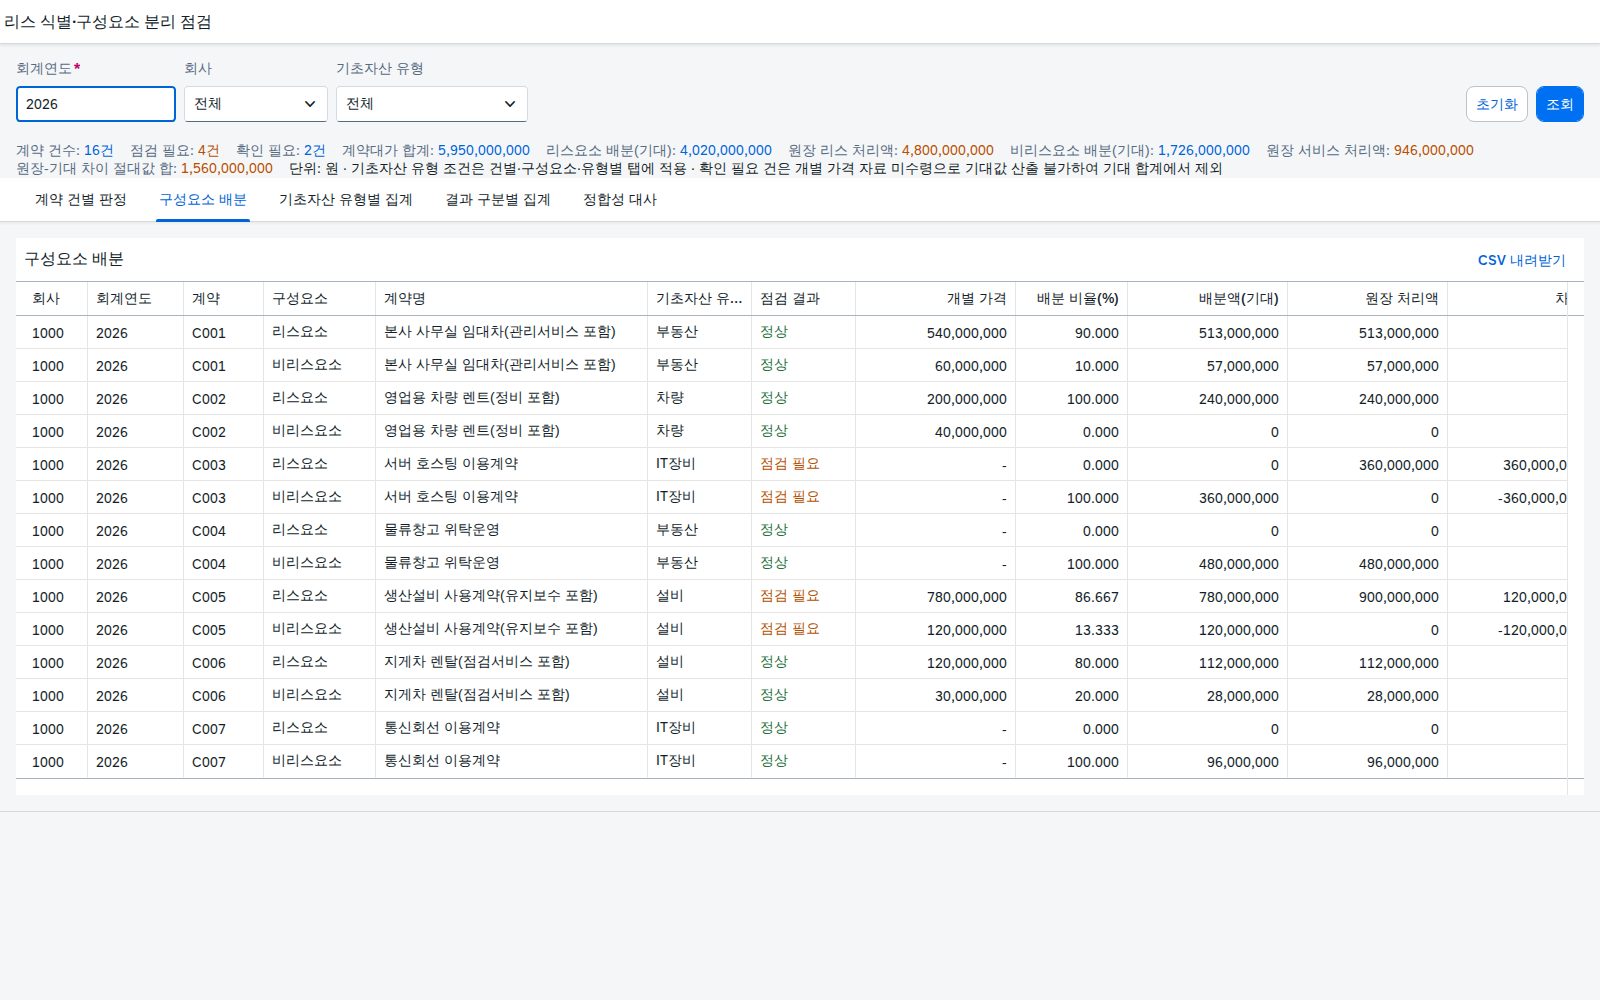Click 정상 status in C002 리스요소 row
Screen dimensions: 1600x1000
click(x=774, y=398)
